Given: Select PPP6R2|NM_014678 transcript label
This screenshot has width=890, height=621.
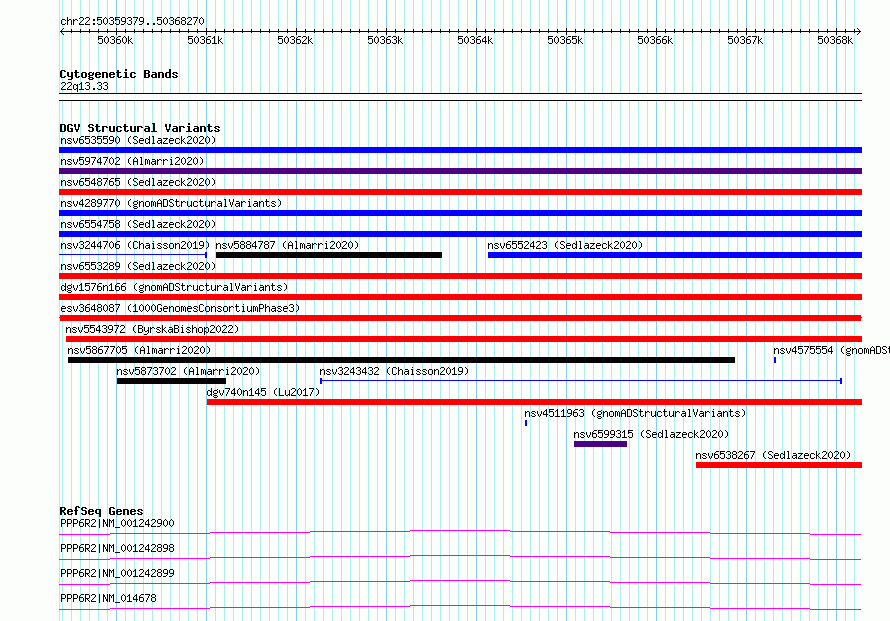Looking at the screenshot, I should (108, 598).
